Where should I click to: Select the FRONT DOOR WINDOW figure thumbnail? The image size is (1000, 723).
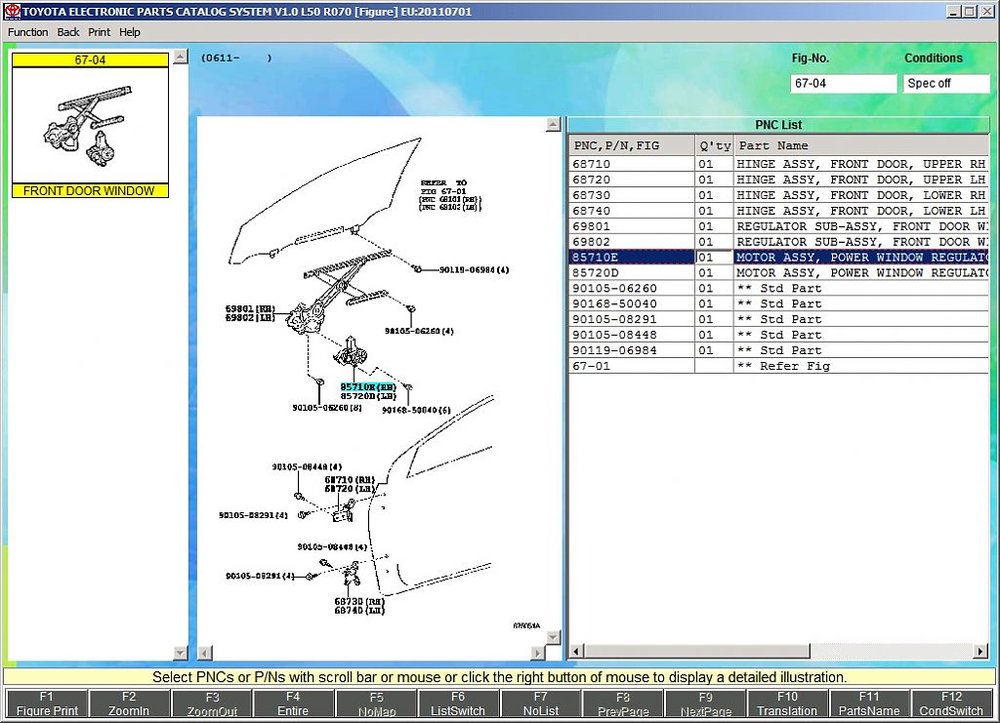click(90, 126)
